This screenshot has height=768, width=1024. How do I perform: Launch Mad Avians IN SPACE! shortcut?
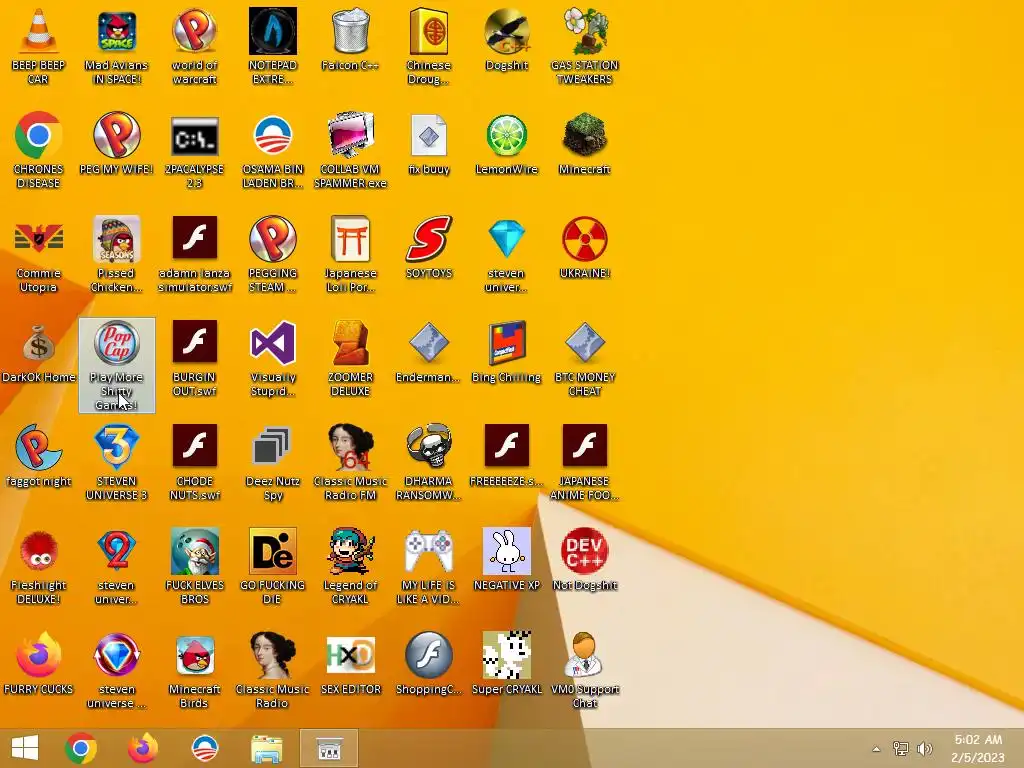pos(116,31)
